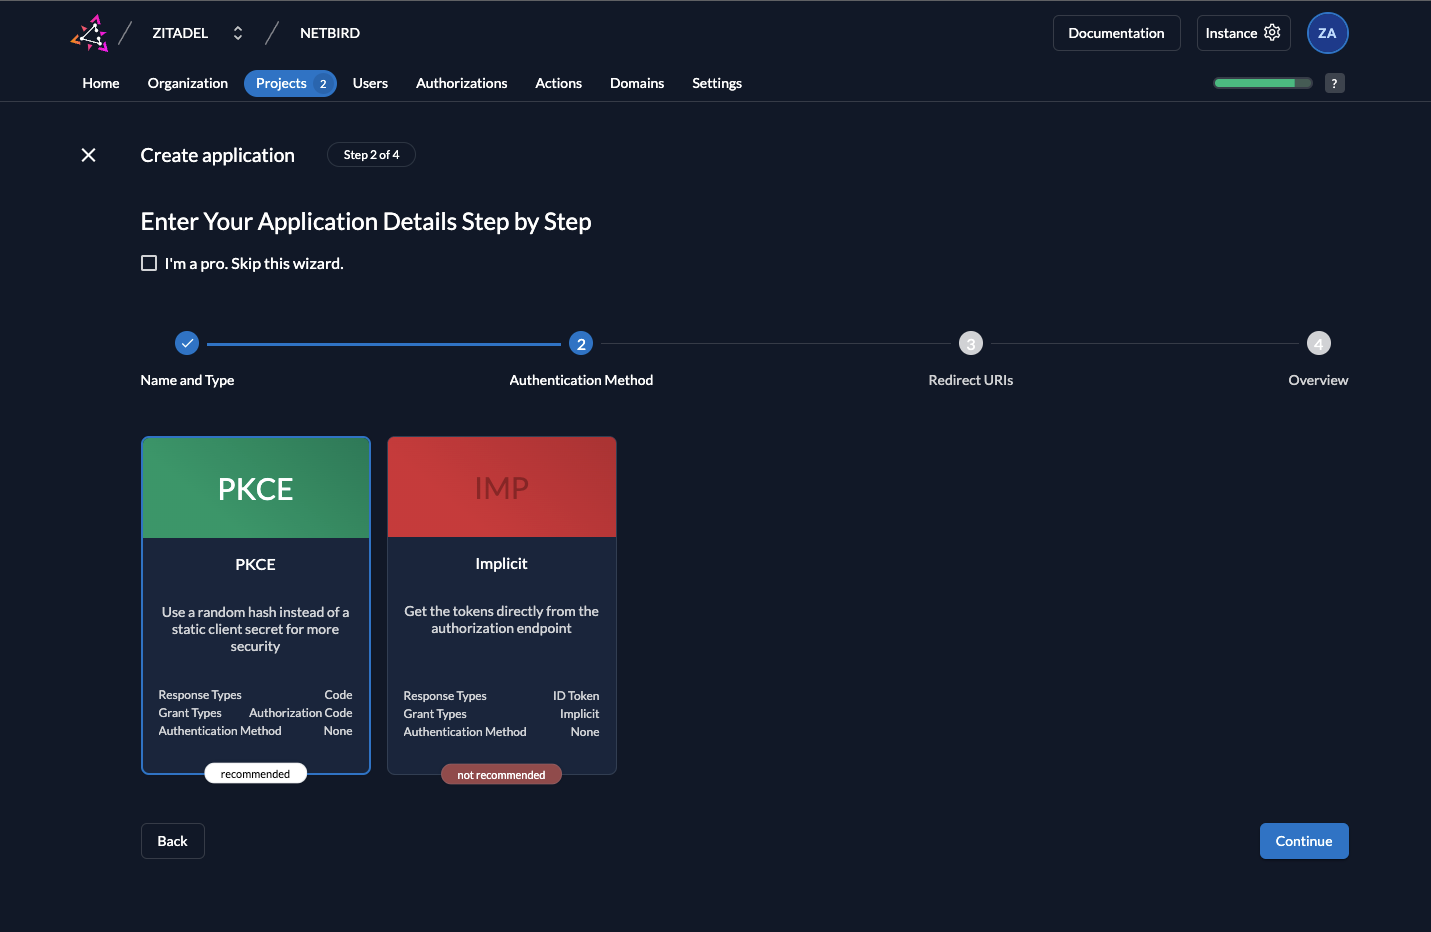Click the ZA user avatar
Viewport: 1431px width, 932px height.
pyautogui.click(x=1327, y=32)
